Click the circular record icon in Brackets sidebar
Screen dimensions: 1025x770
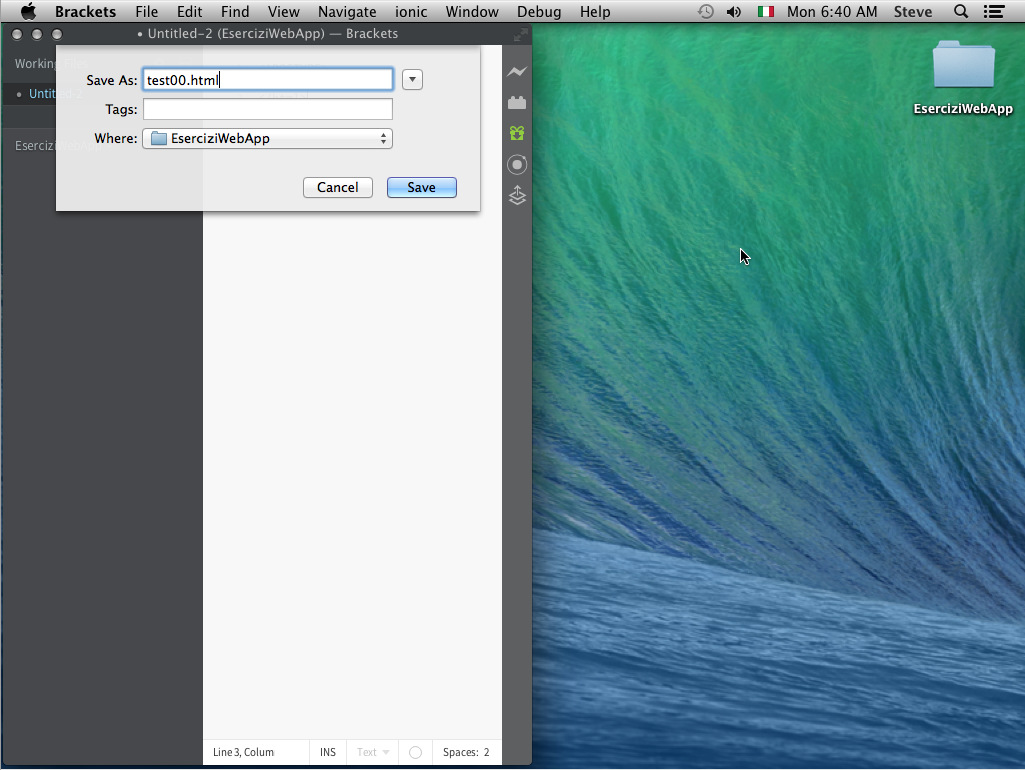pos(516,164)
